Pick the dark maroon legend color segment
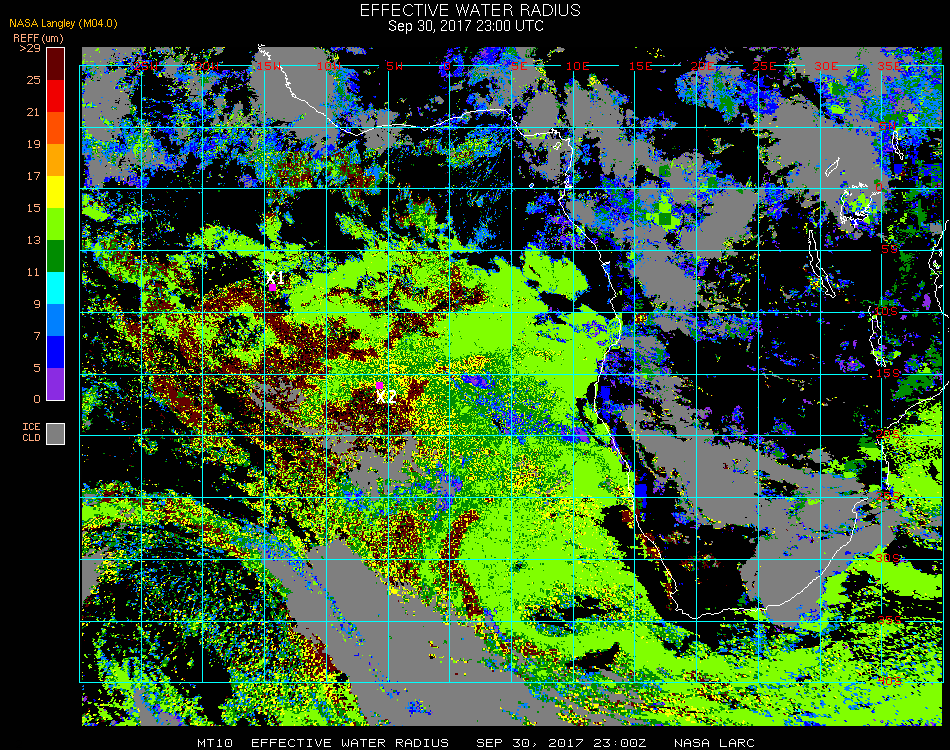The width and height of the screenshot is (950, 750). coord(56,64)
